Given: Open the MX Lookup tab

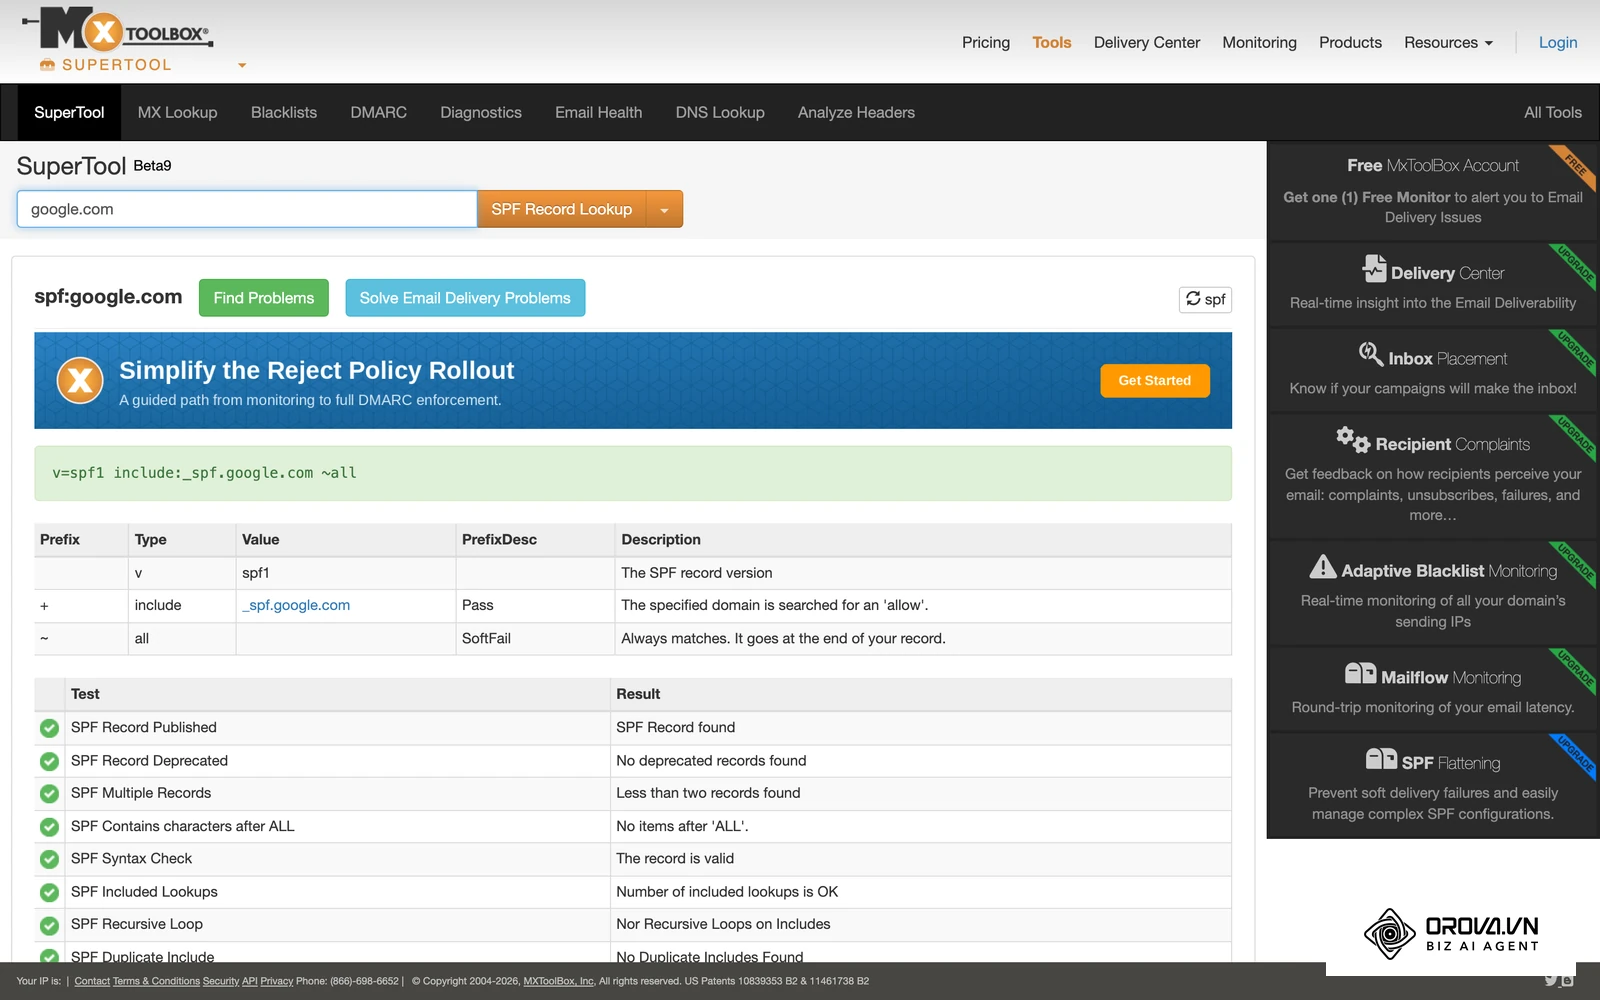Looking at the screenshot, I should pos(177,112).
